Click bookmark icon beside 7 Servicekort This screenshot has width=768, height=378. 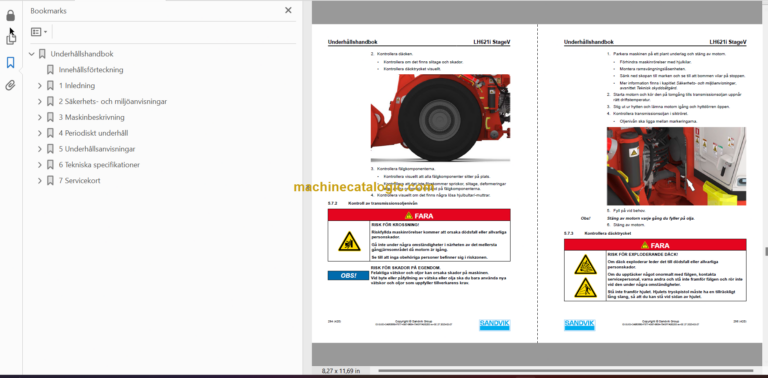(50, 181)
